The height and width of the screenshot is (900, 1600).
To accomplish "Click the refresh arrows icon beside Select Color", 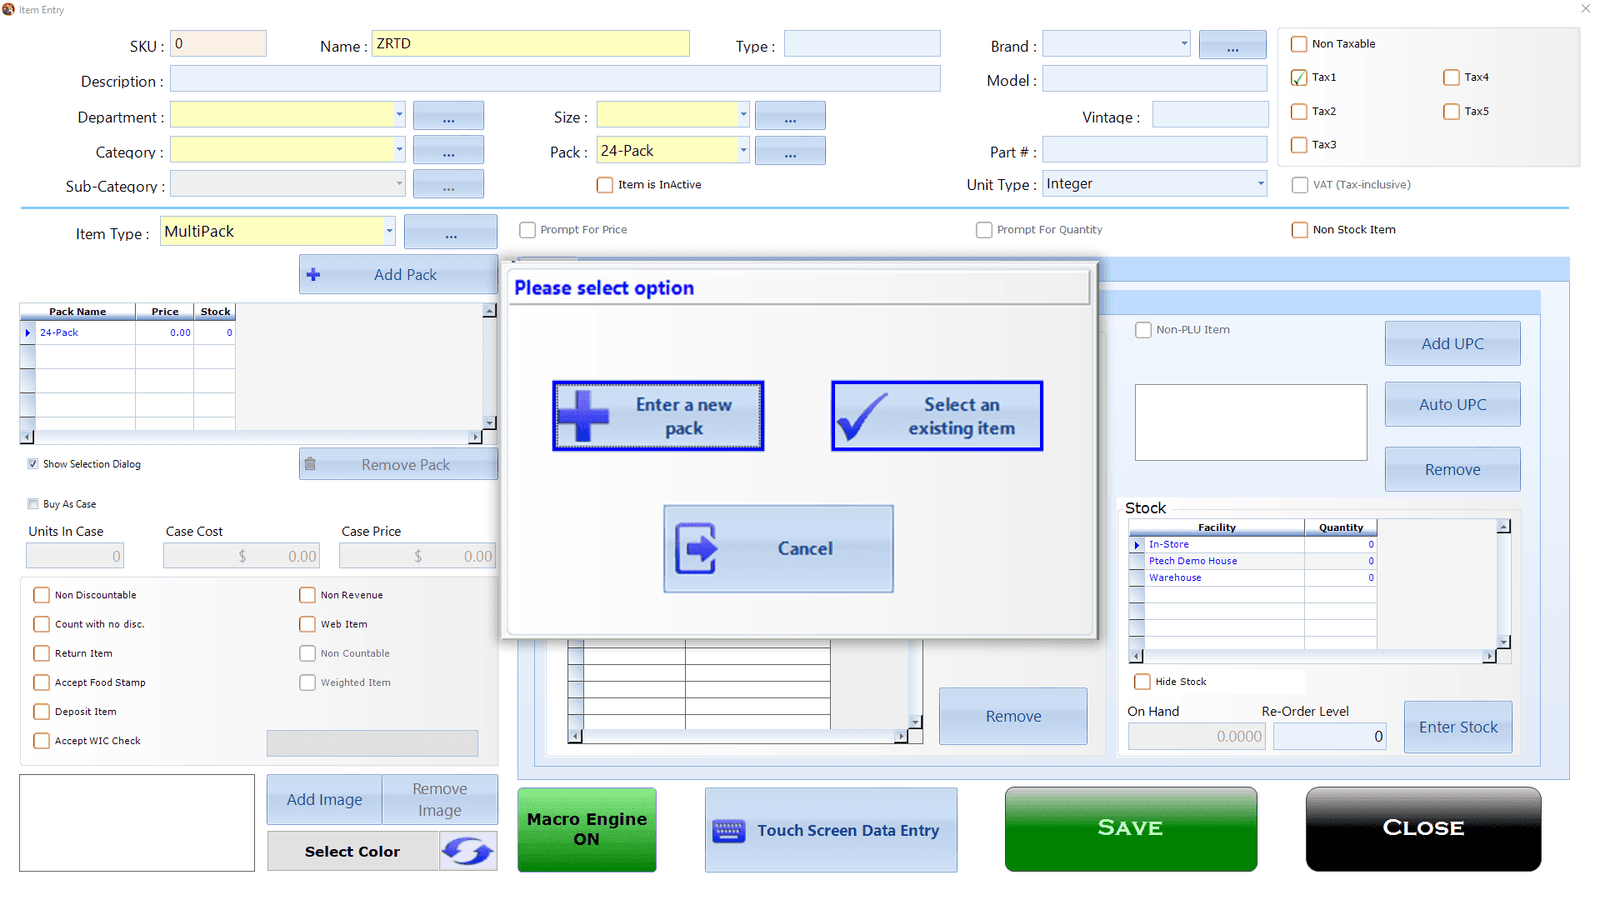I will [x=468, y=851].
